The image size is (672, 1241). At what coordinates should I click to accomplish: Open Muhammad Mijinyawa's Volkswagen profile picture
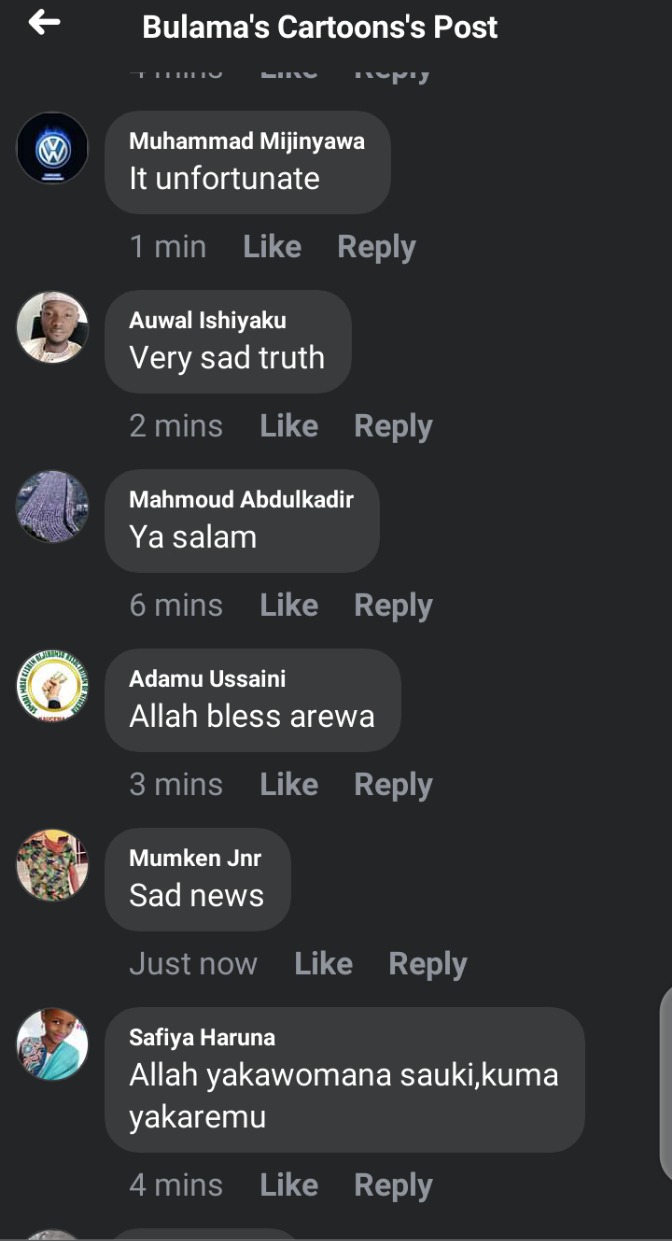click(x=53, y=148)
